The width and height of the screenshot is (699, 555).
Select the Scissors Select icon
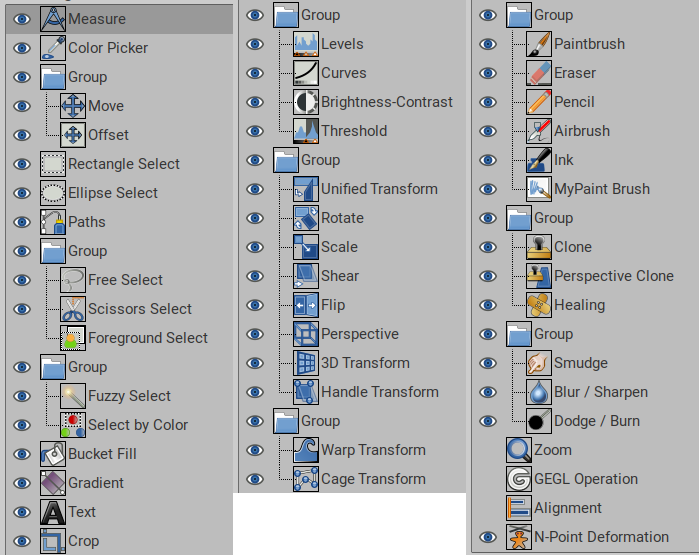(x=73, y=309)
